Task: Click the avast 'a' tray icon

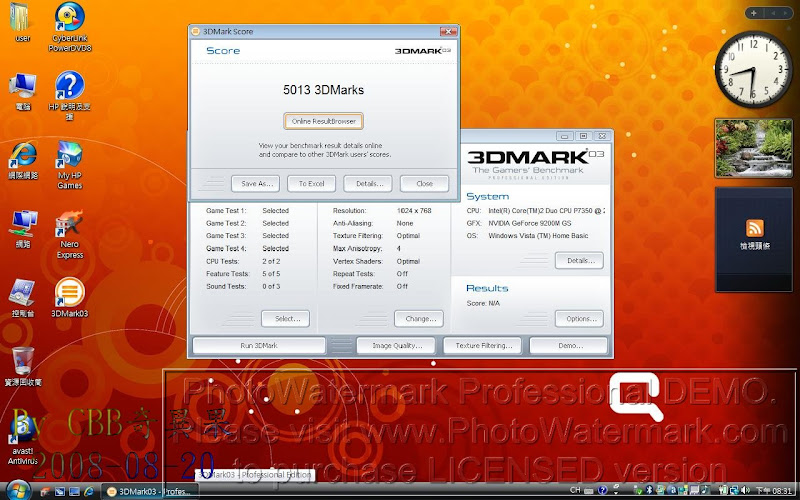Action: click(673, 490)
